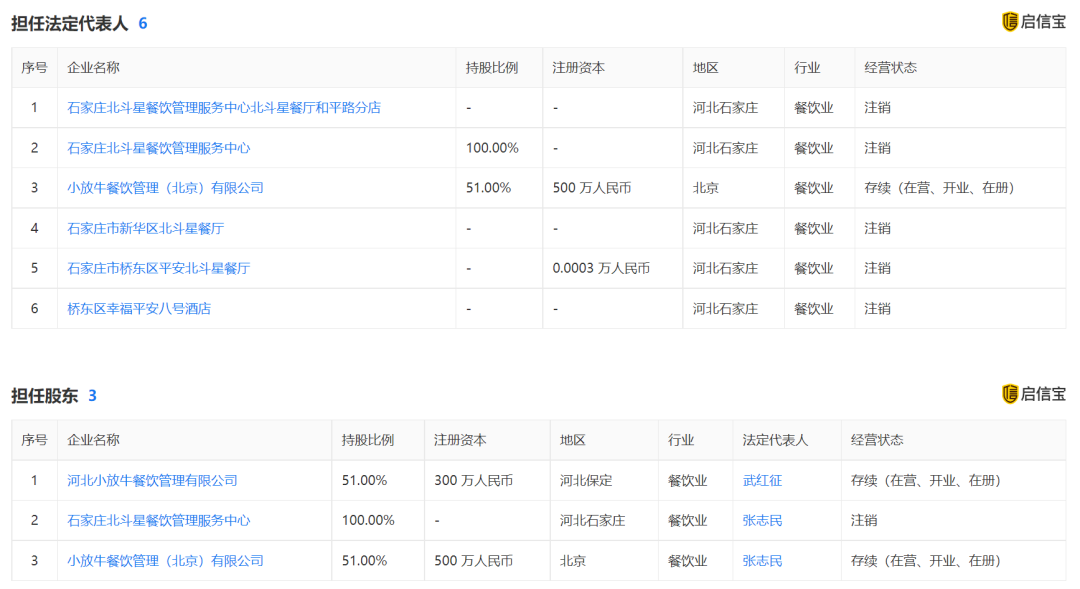Click 51.00% in 河北小放牛餐饮管理有限公司 row
This screenshot has width=1080, height=589.
coord(364,480)
